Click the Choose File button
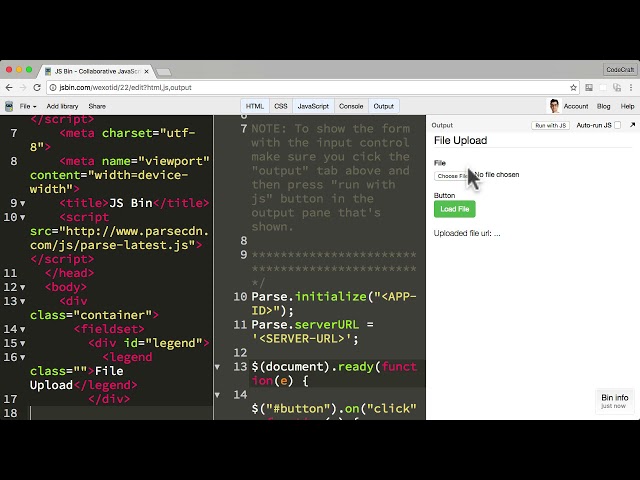Image resolution: width=640 pixels, height=480 pixels. tap(452, 176)
